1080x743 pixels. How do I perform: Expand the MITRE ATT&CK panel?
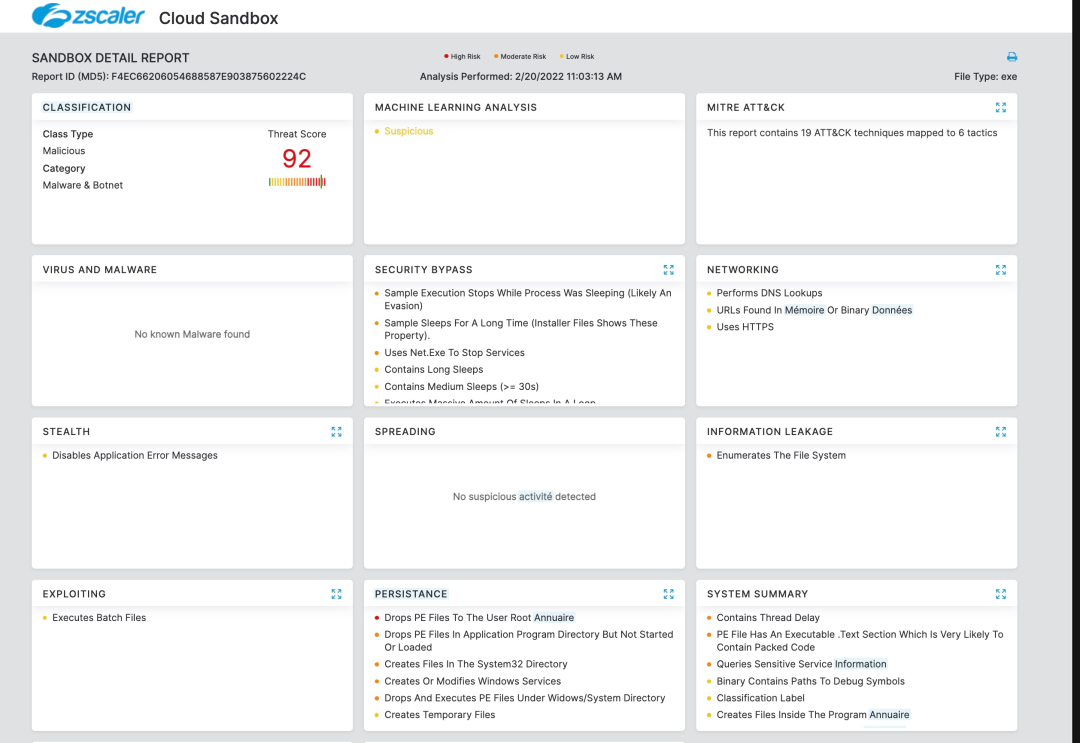click(x=1000, y=107)
